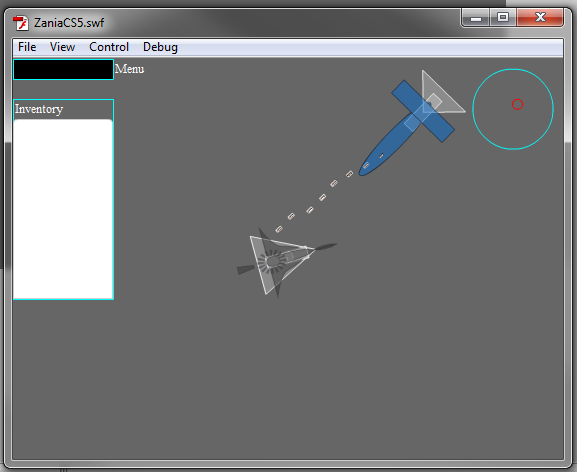
Task: Open the View menu
Action: (x=62, y=47)
